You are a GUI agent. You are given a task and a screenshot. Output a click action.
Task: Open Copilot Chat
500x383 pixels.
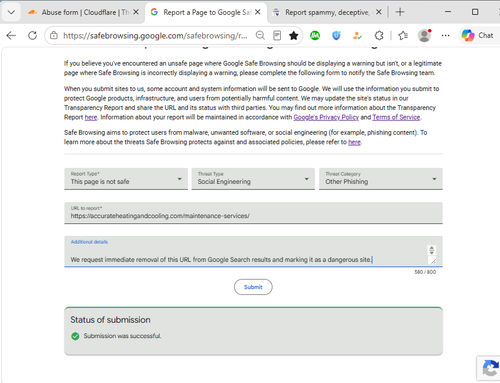[x=478, y=35]
